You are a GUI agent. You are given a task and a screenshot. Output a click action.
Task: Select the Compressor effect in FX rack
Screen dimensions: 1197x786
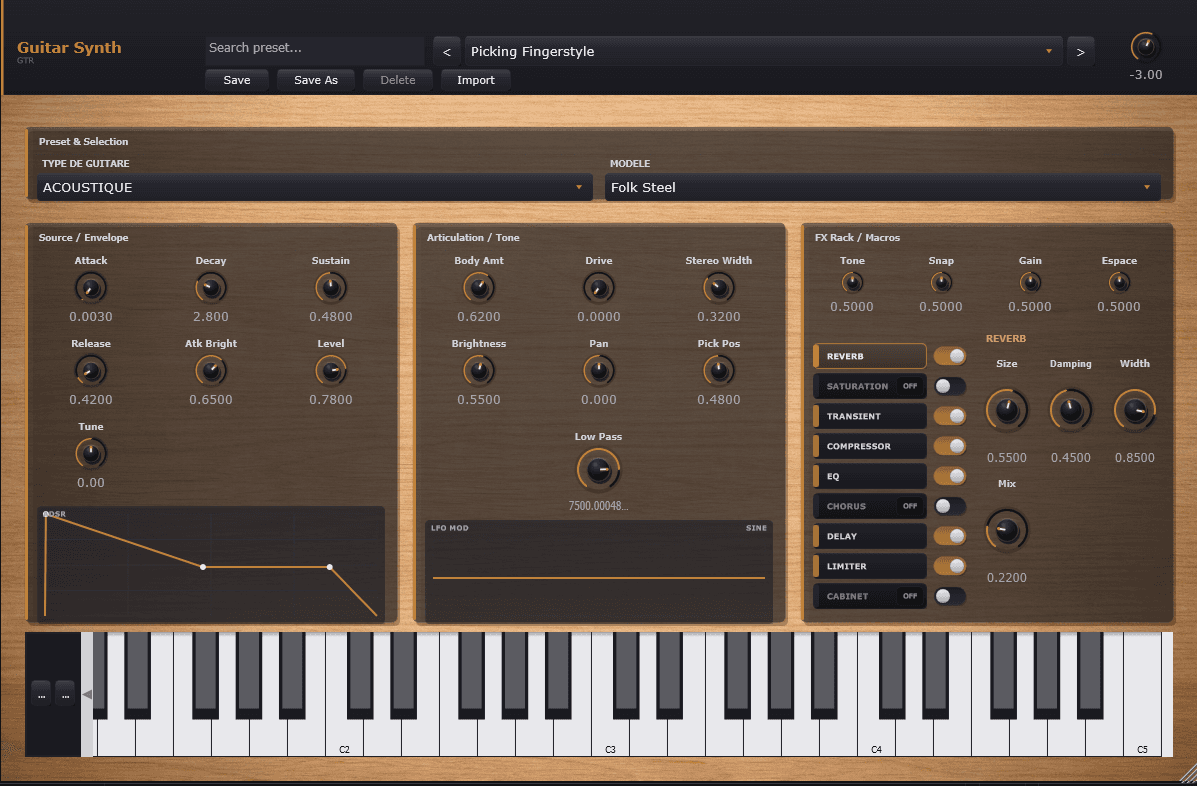click(x=870, y=446)
